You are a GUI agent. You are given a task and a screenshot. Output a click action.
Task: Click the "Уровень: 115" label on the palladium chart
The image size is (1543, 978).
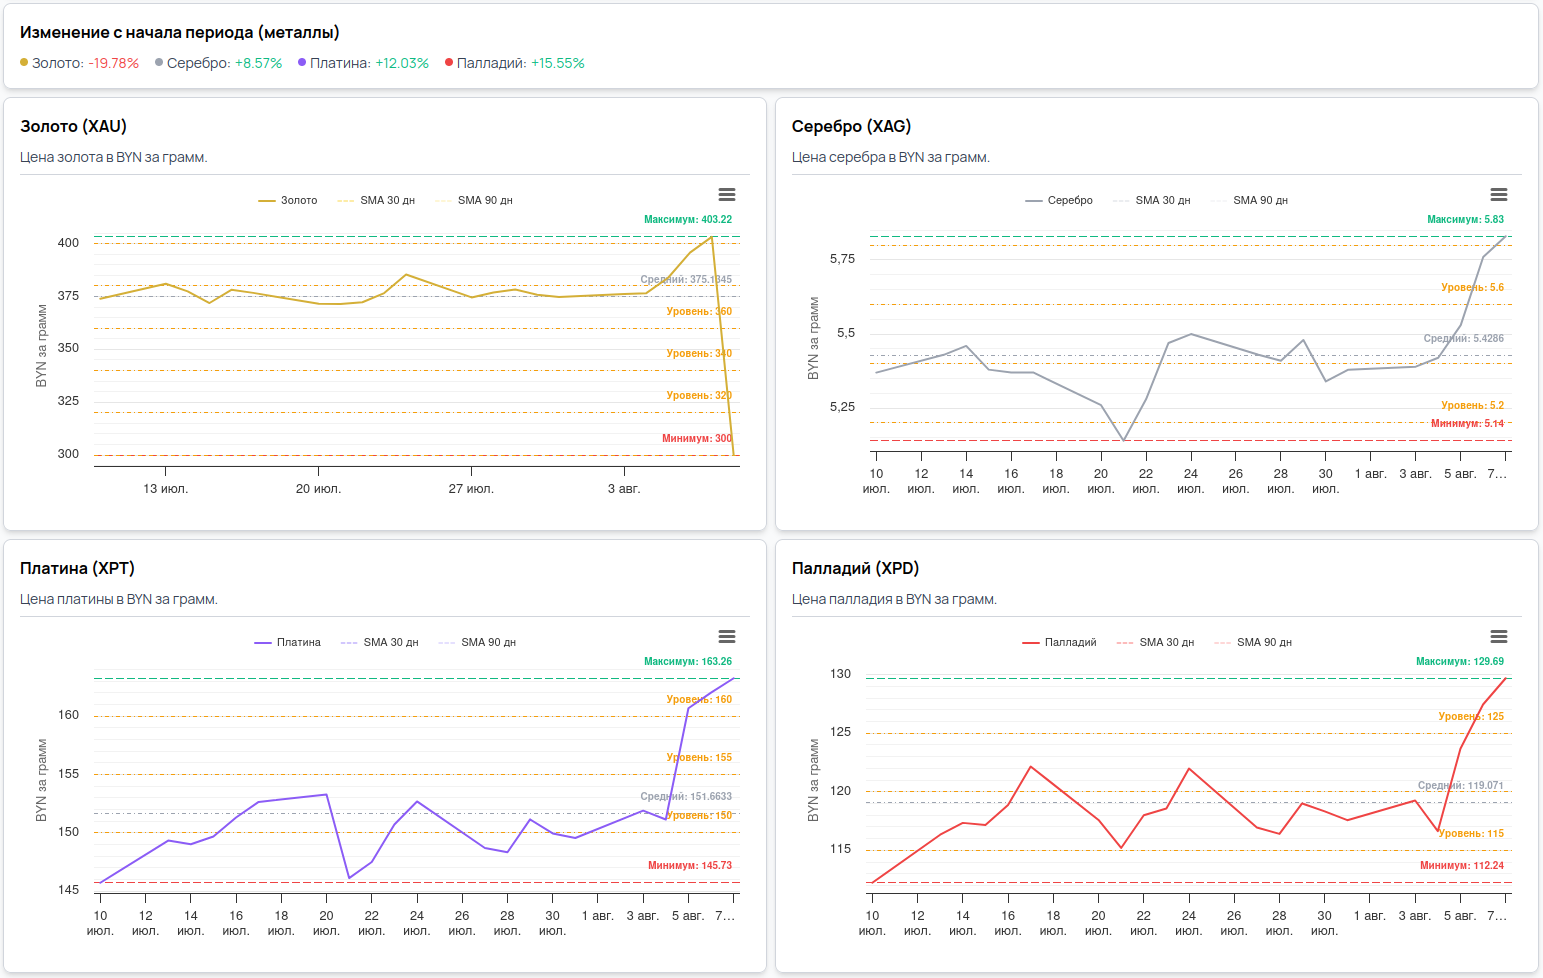1471,833
